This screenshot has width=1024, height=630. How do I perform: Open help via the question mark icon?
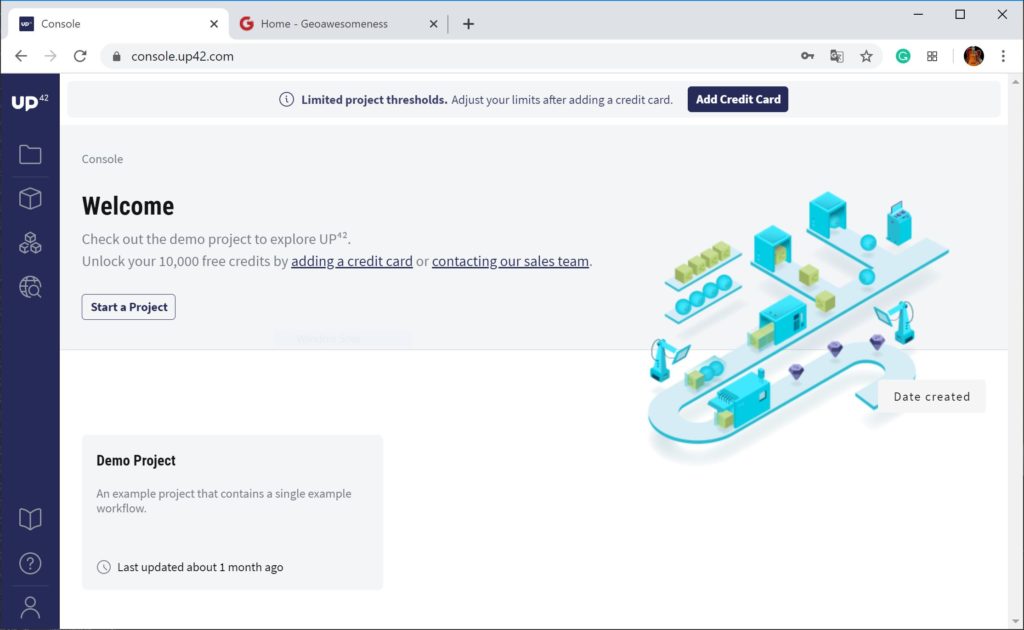coord(30,563)
